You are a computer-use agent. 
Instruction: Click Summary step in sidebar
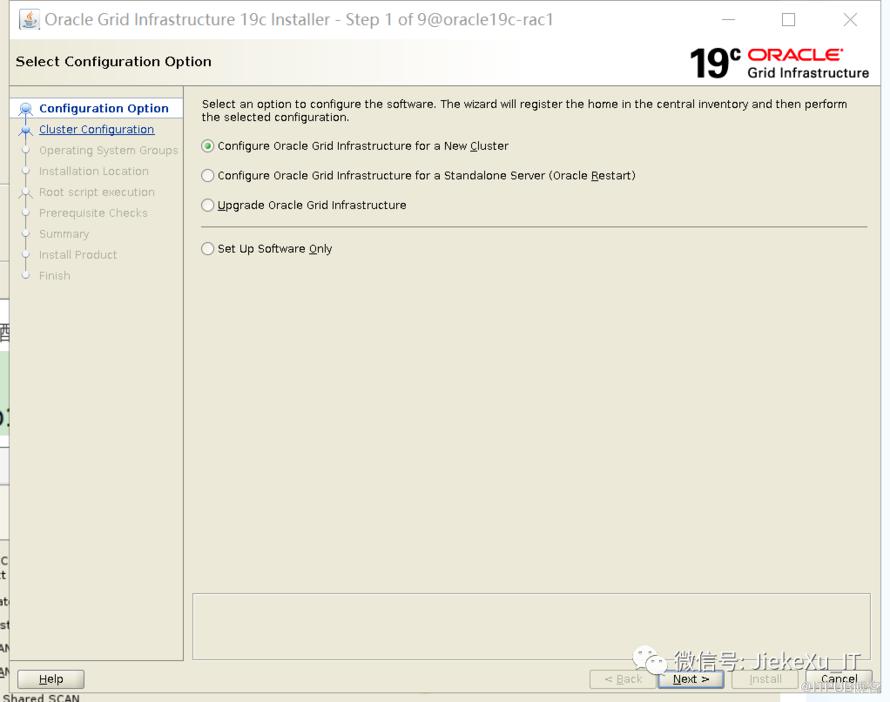coord(64,234)
